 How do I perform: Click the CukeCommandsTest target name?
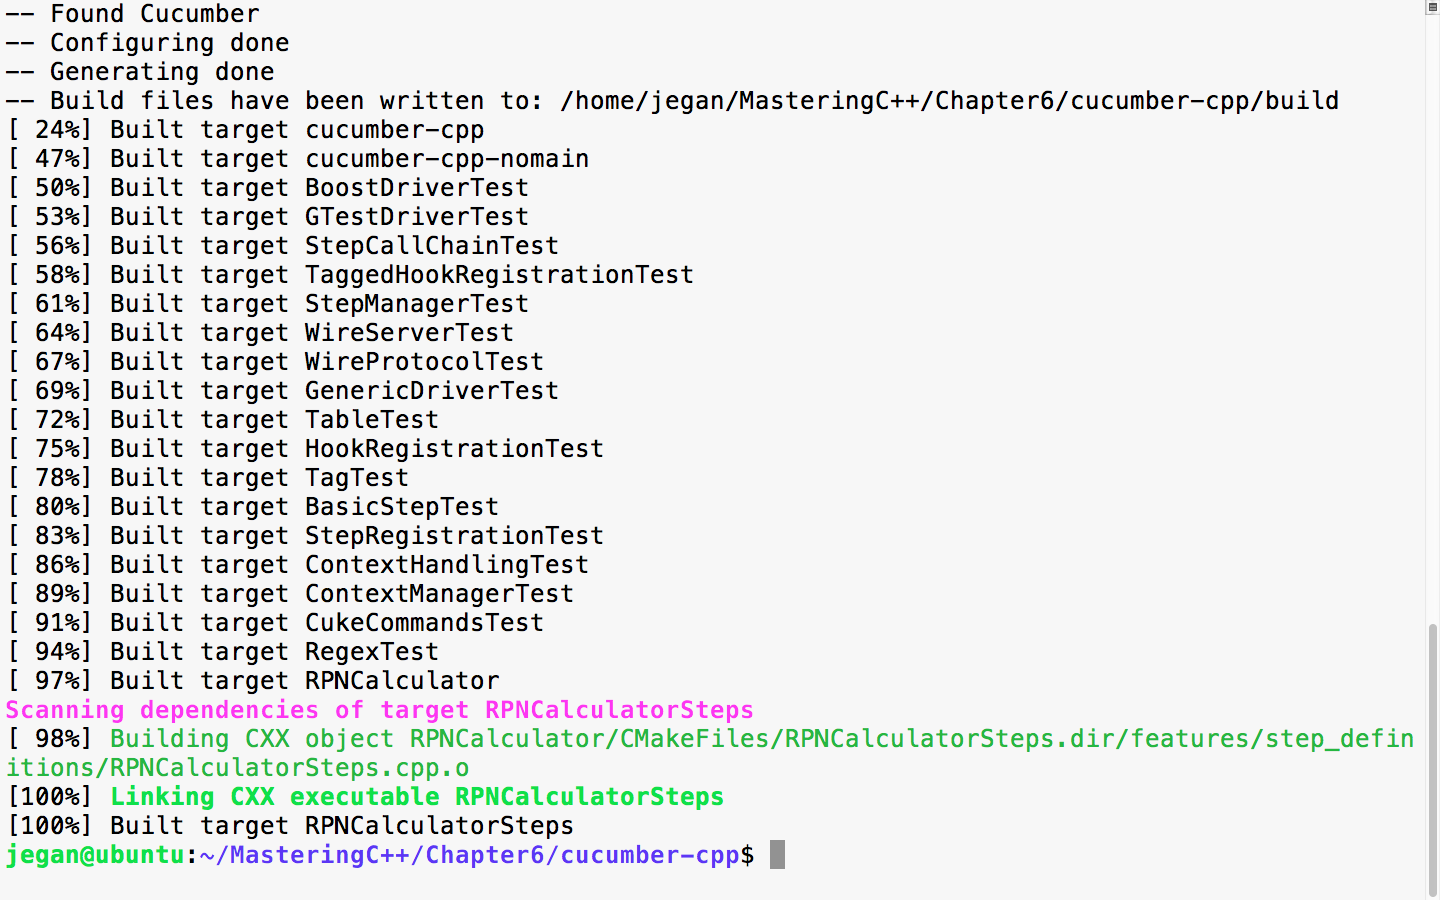tap(424, 623)
